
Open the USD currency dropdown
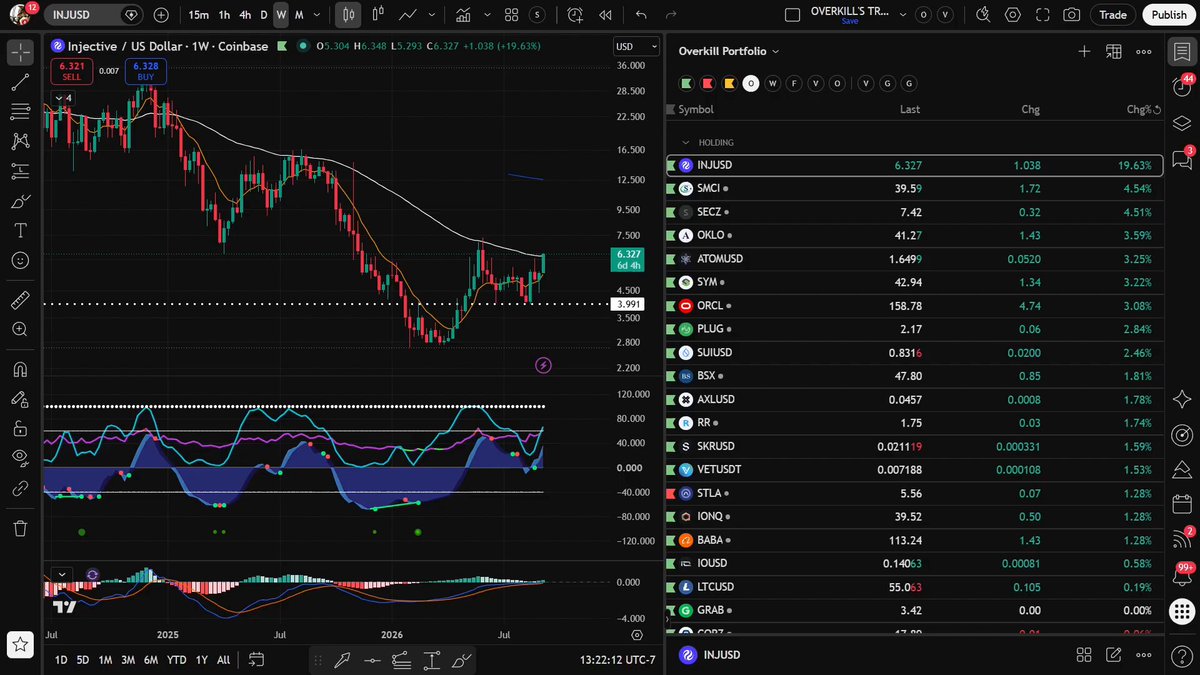point(636,47)
